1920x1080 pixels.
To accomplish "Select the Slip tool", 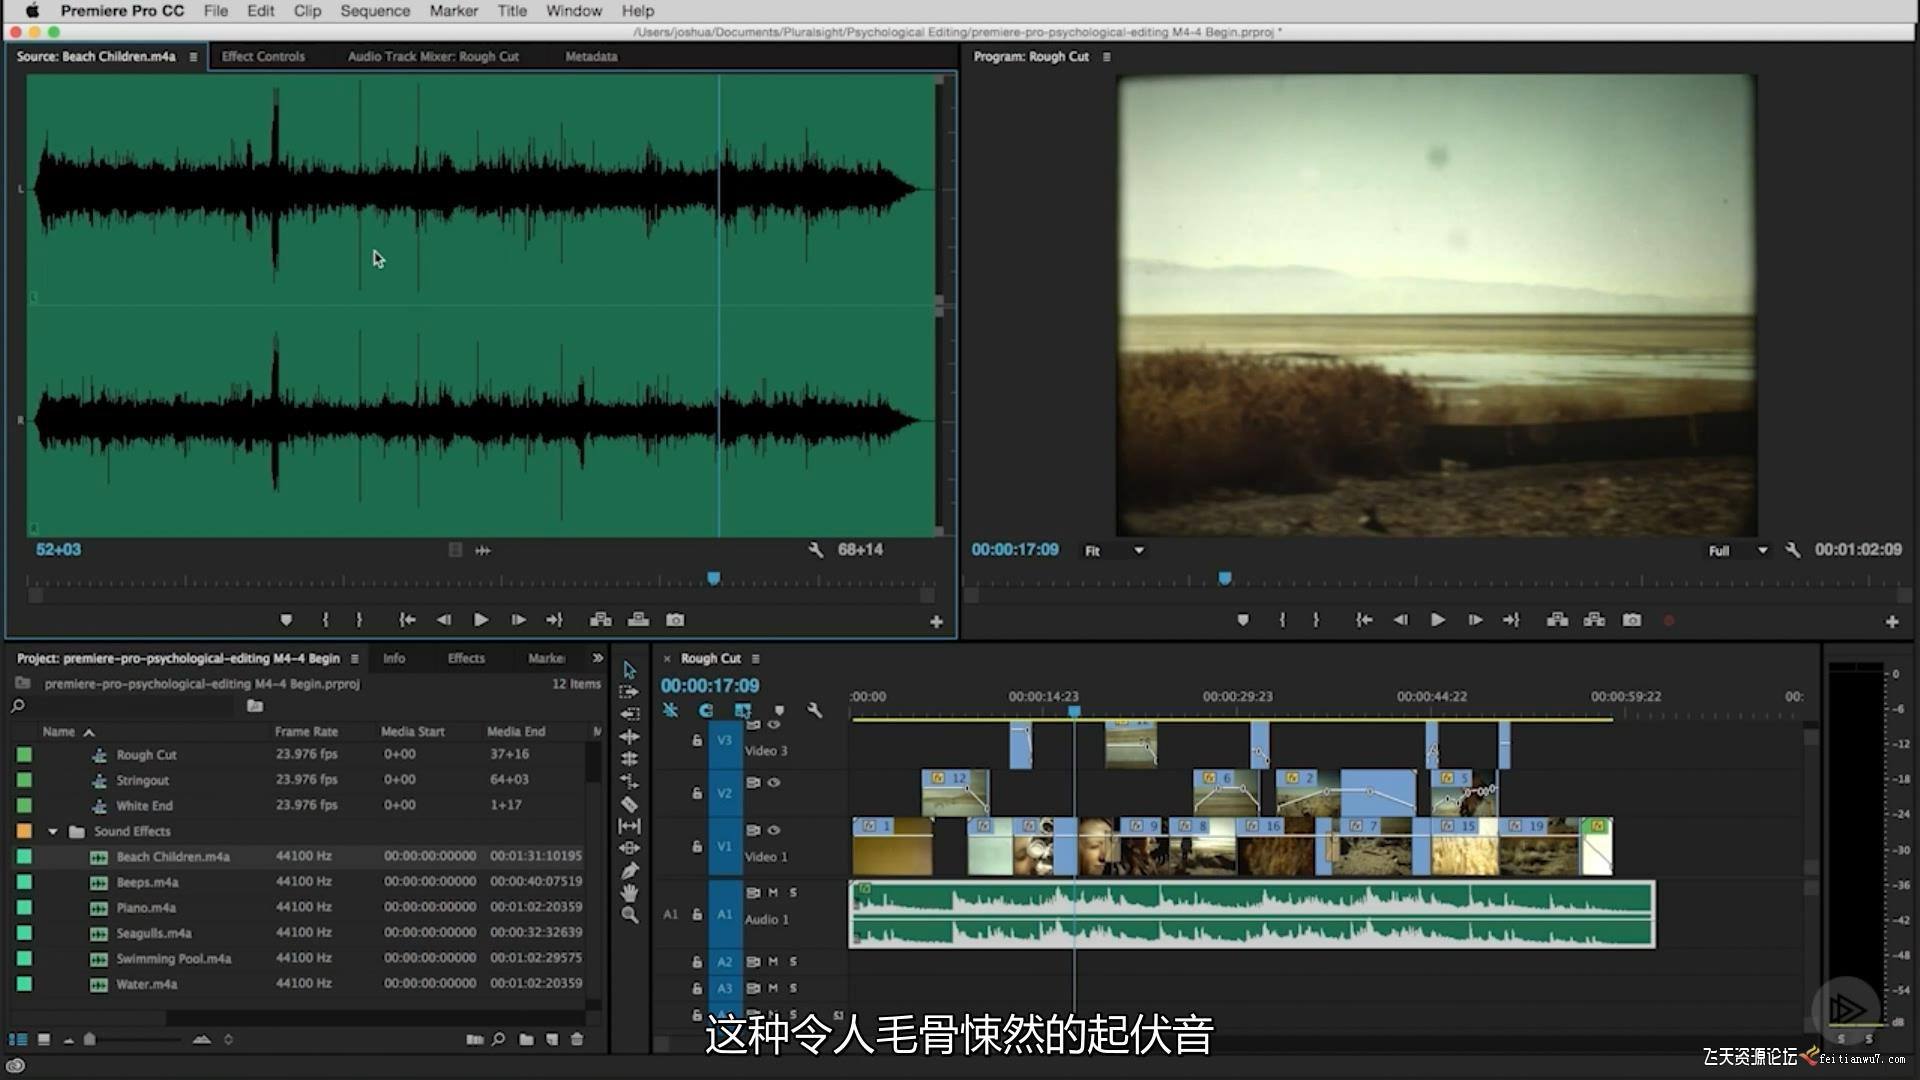I will click(x=629, y=826).
